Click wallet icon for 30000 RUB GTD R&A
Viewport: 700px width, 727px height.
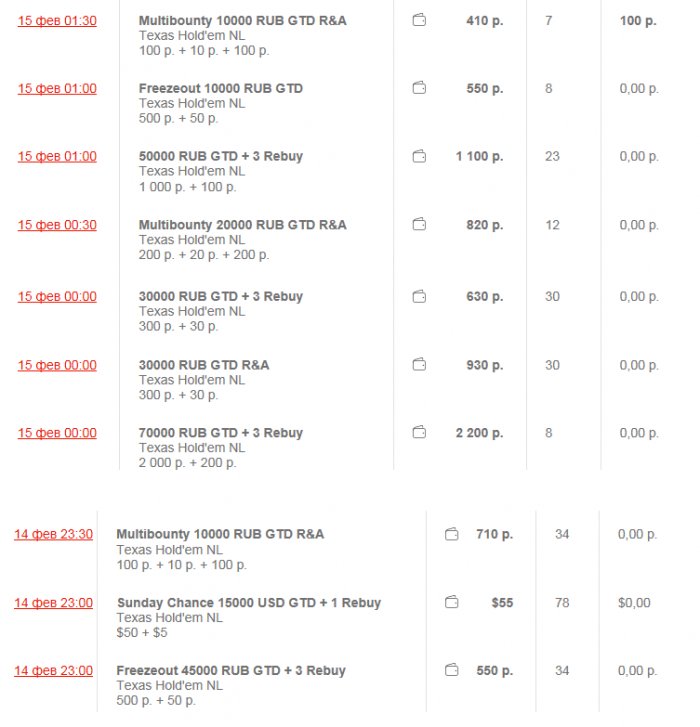tap(419, 365)
